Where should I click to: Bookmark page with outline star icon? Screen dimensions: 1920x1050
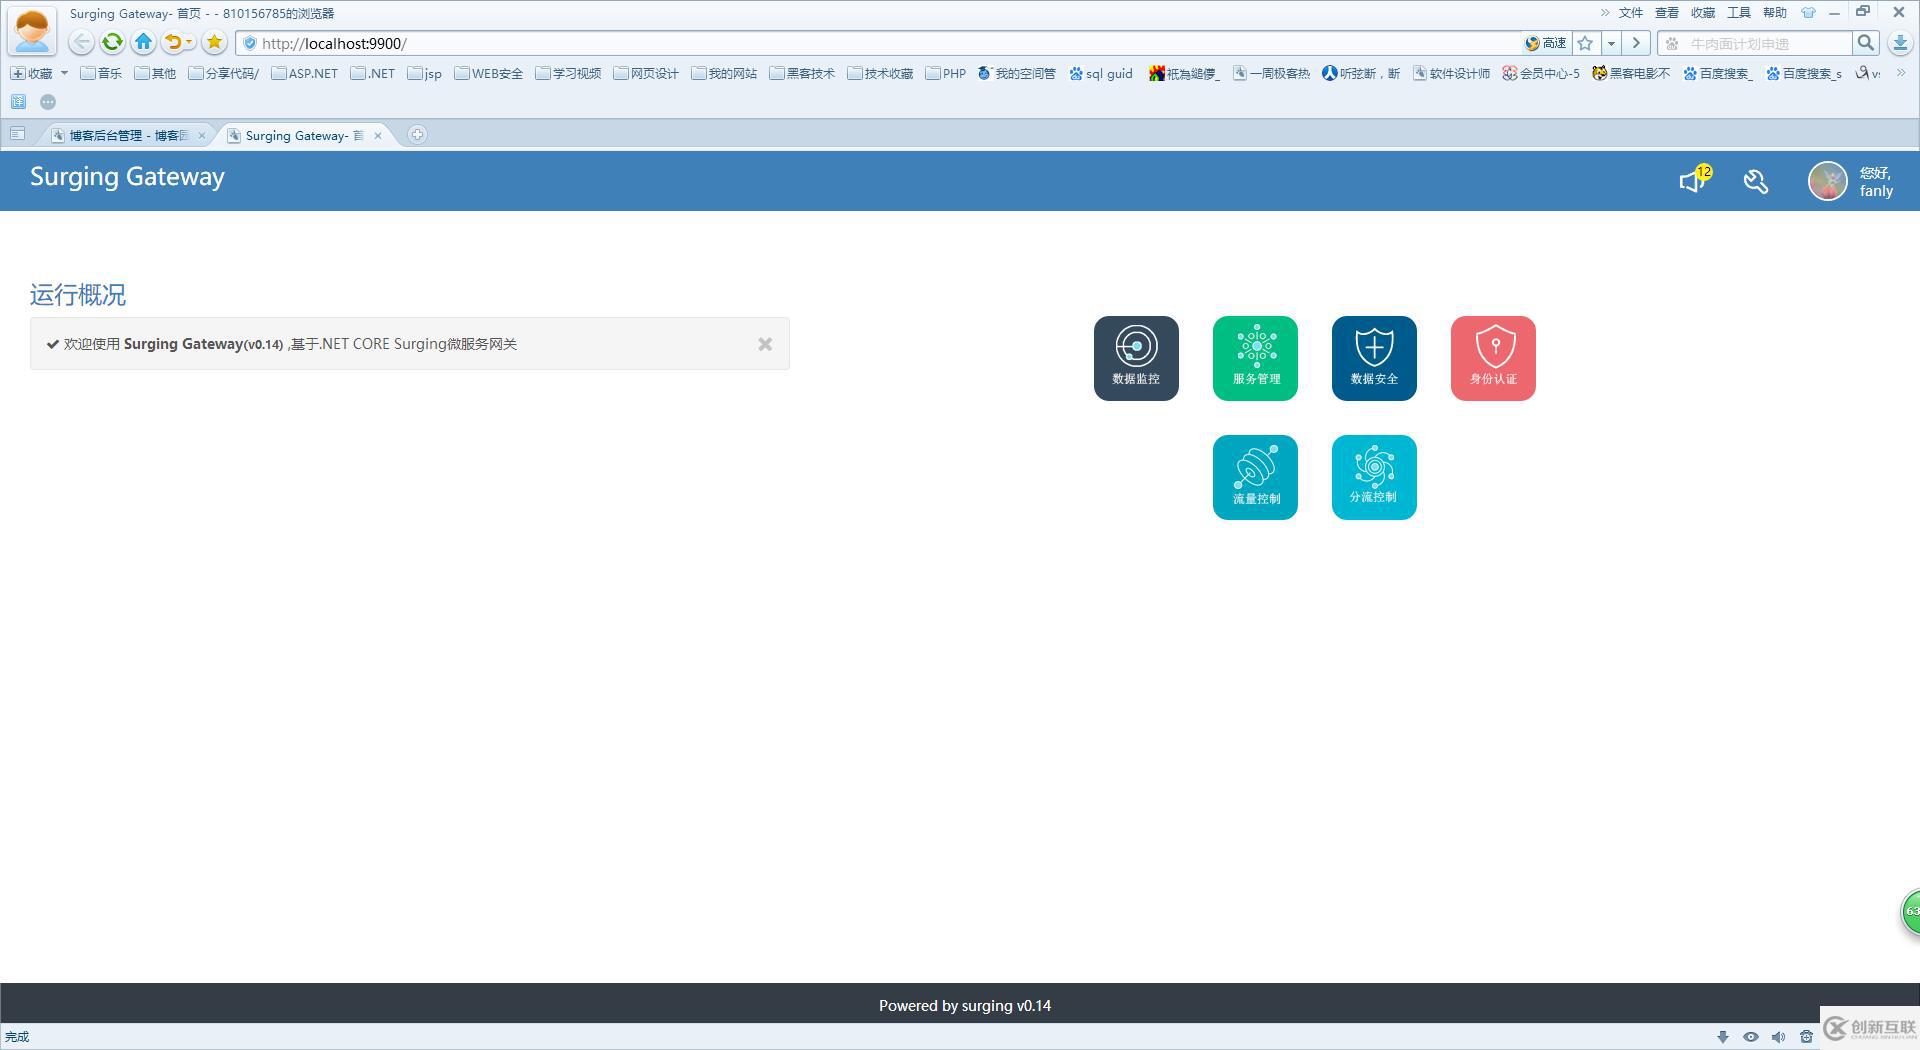pos(1585,43)
